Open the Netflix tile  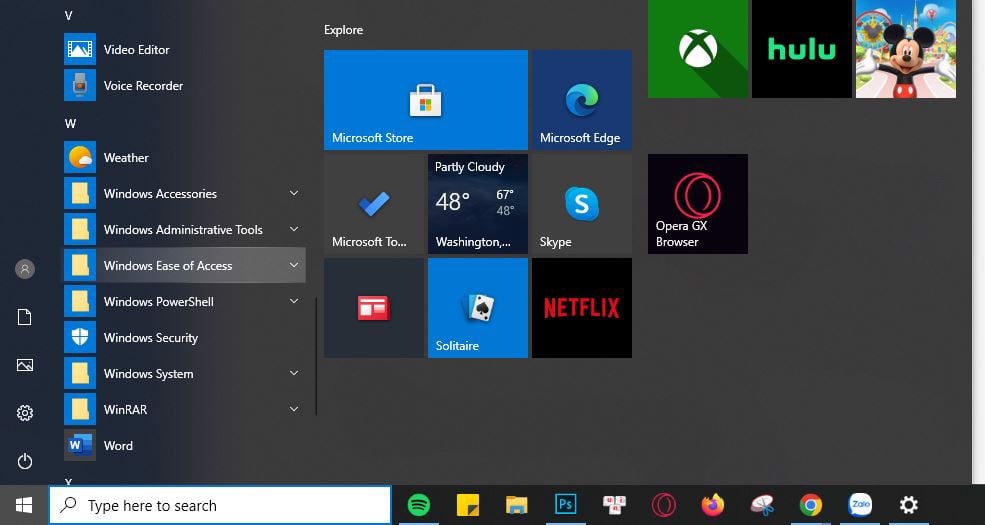[582, 308]
